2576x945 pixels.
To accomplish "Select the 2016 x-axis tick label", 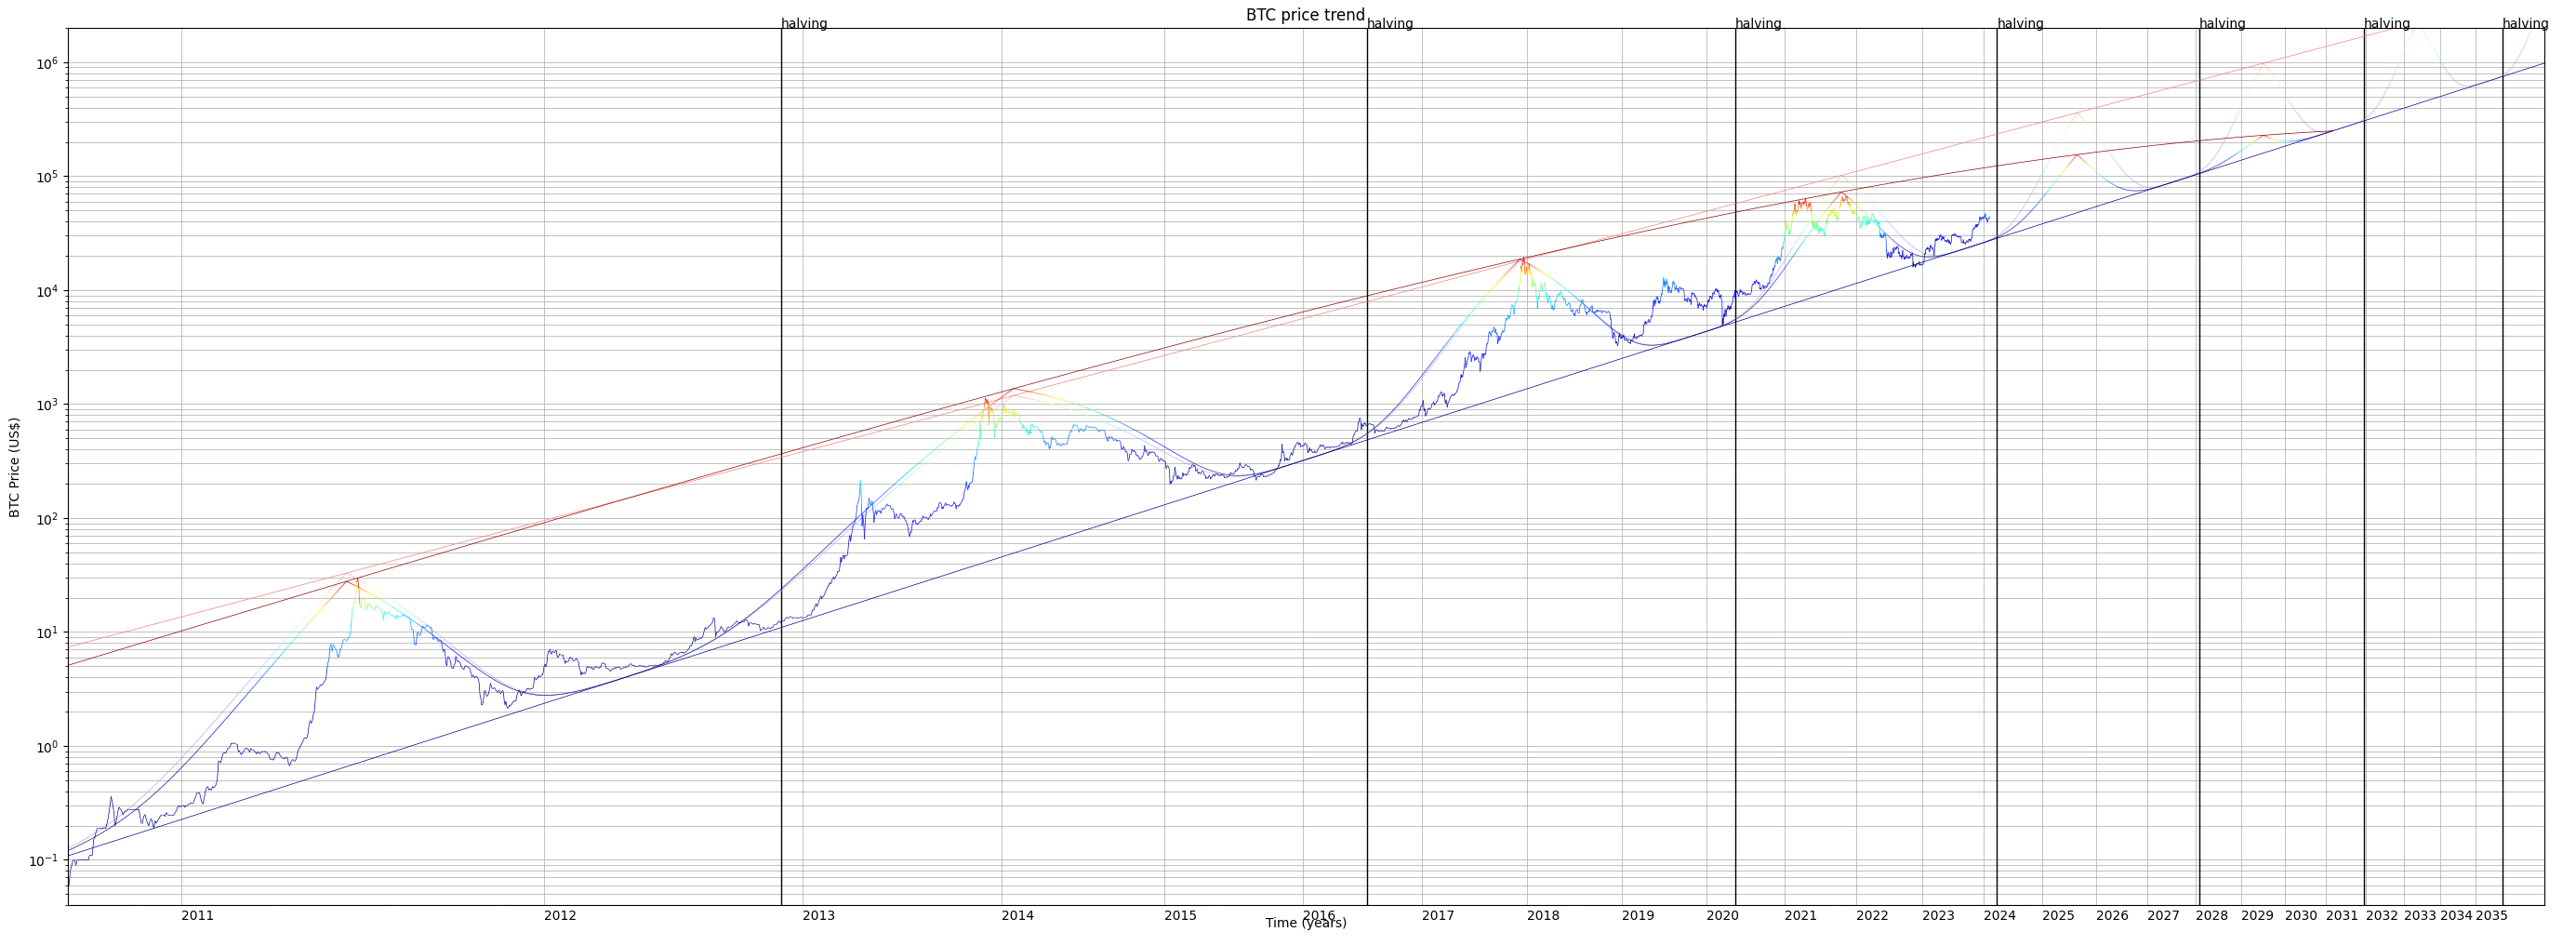I will click(x=1319, y=915).
